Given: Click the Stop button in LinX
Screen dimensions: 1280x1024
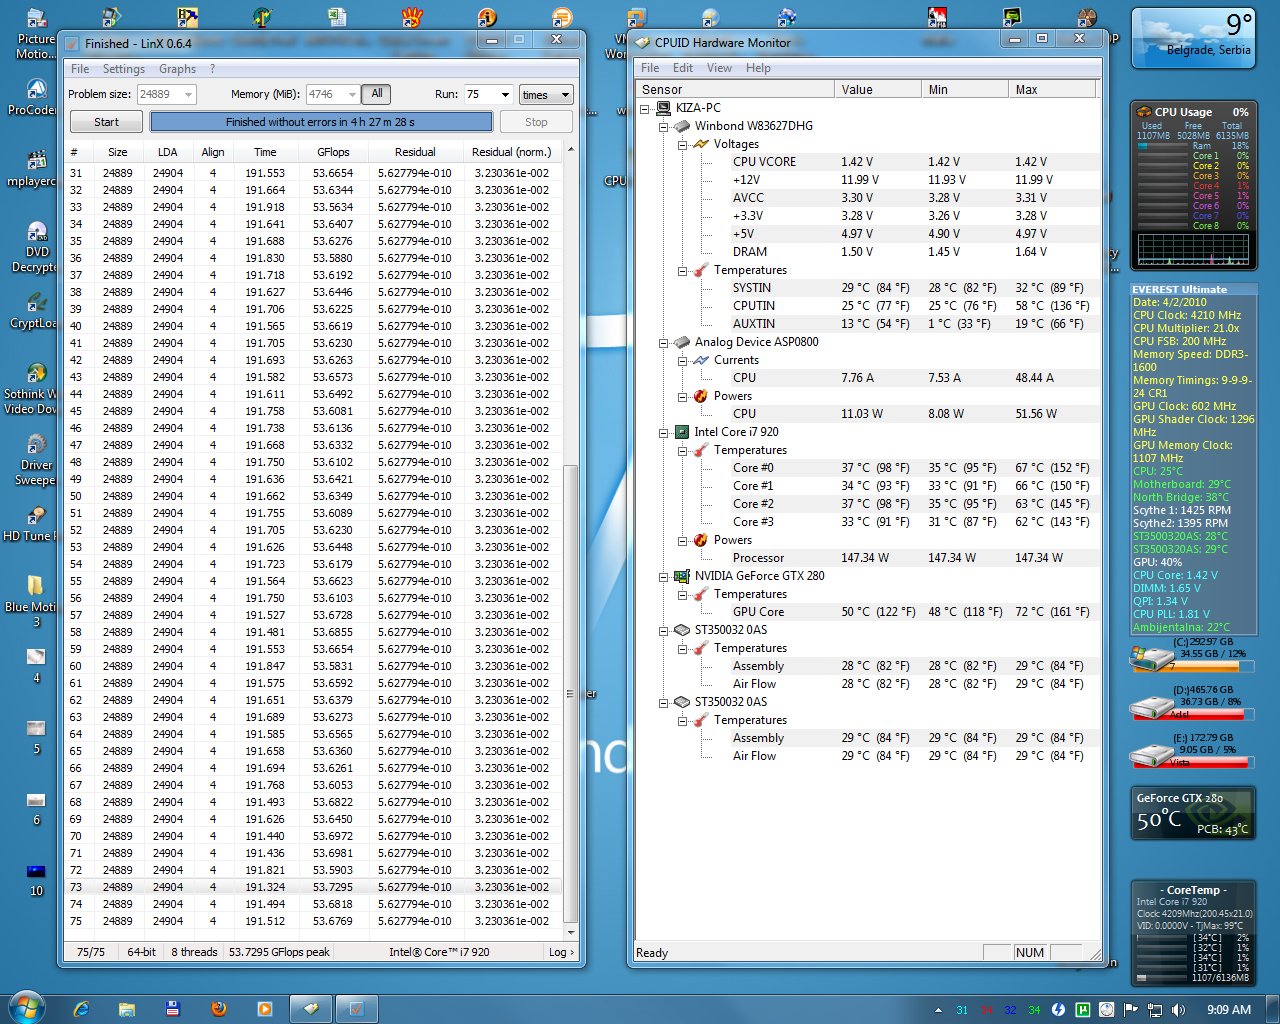Looking at the screenshot, I should click(536, 122).
